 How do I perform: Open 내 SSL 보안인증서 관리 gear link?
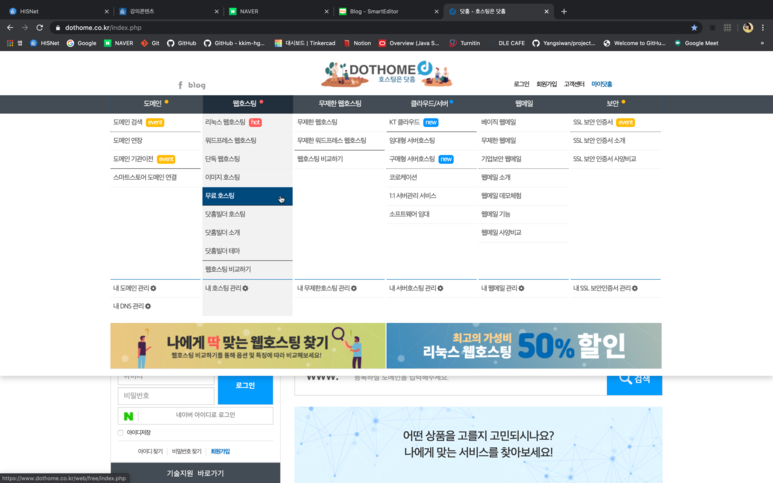605,288
